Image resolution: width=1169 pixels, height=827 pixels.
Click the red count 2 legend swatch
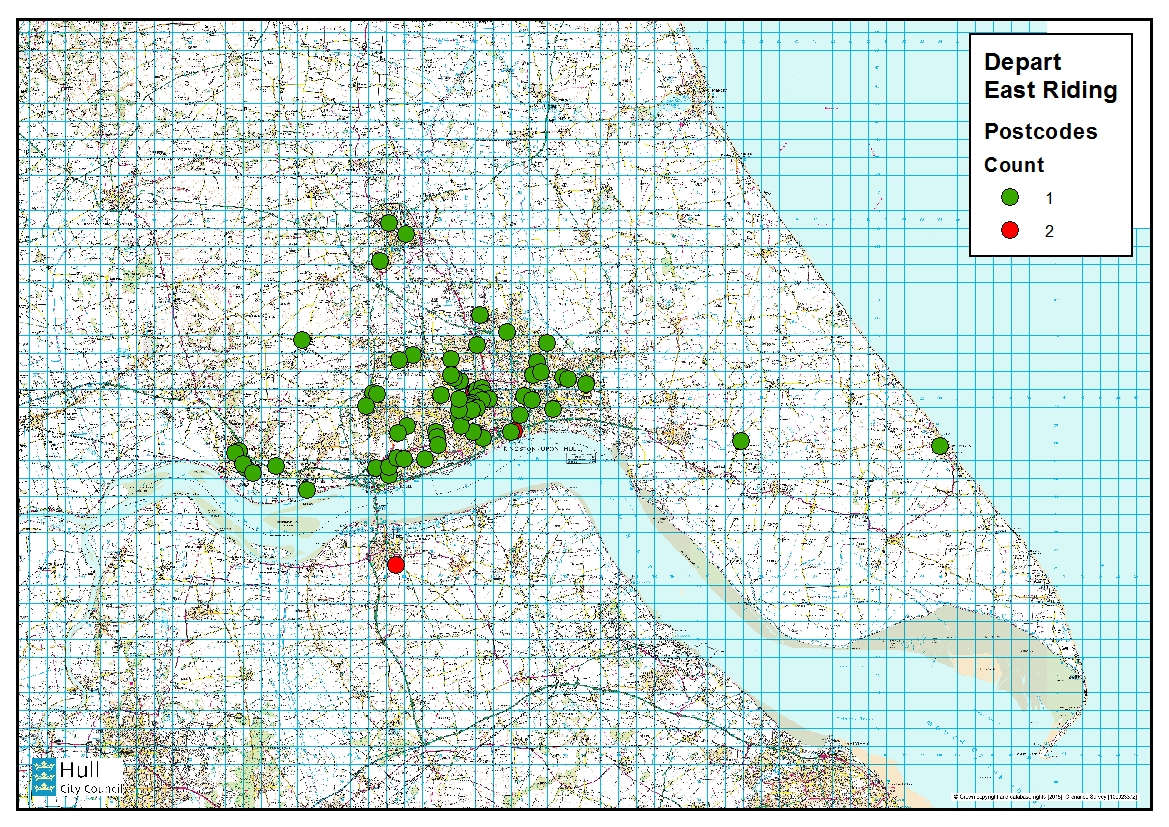tap(1009, 231)
